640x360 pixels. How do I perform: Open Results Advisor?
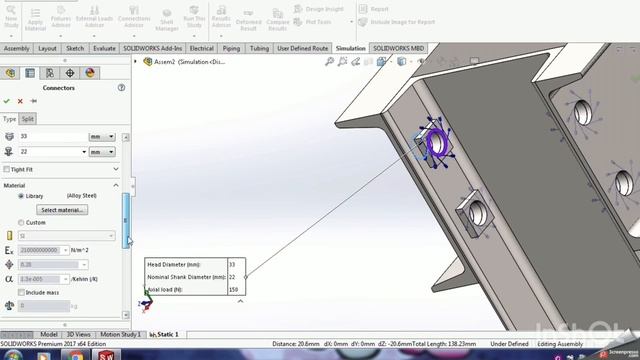tap(221, 17)
